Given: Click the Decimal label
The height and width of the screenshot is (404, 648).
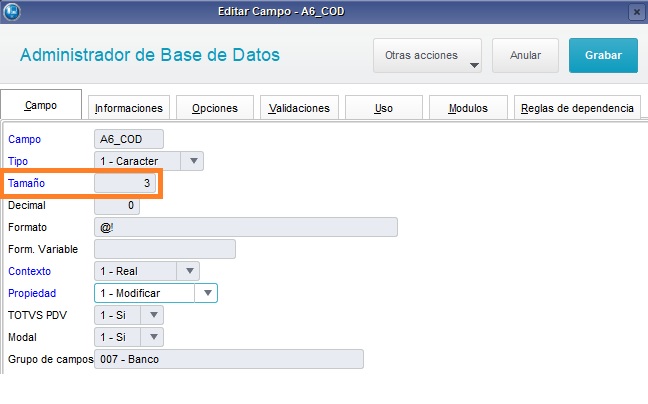Looking at the screenshot, I should pos(27,205).
